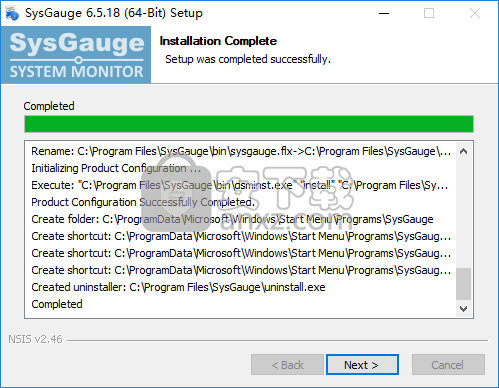Click the greyed-out Cancel button

pyautogui.click(x=448, y=365)
